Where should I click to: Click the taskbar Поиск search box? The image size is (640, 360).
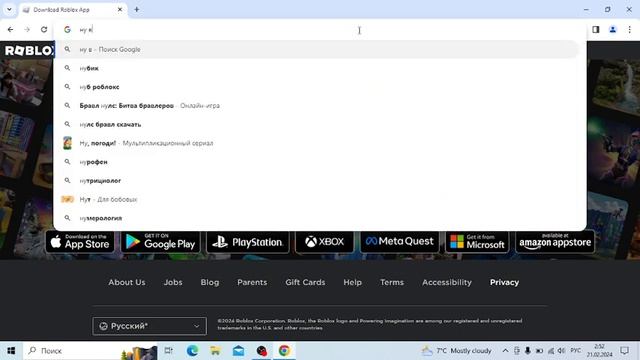(x=90, y=351)
